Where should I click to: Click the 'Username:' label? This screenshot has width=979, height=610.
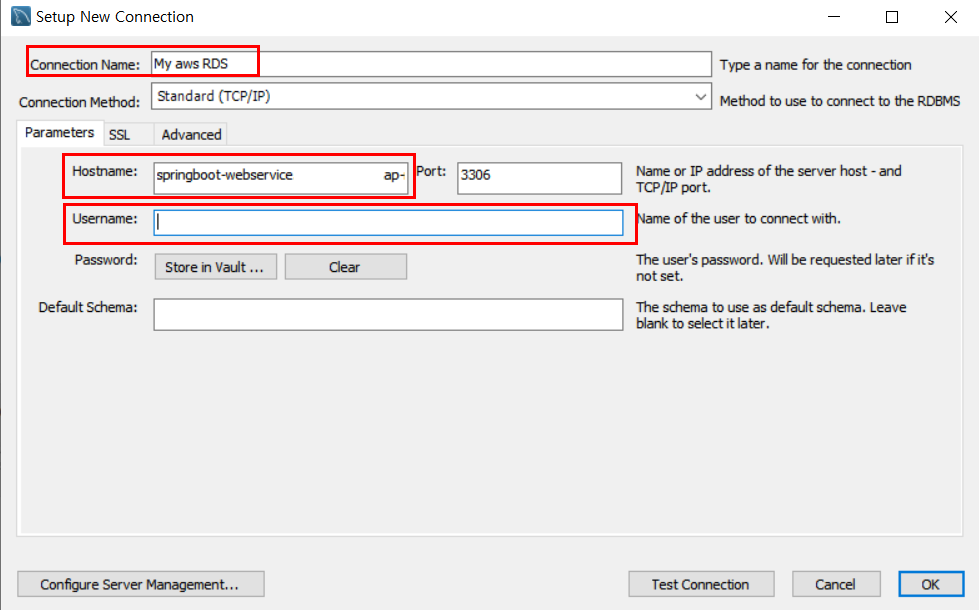coord(105,219)
